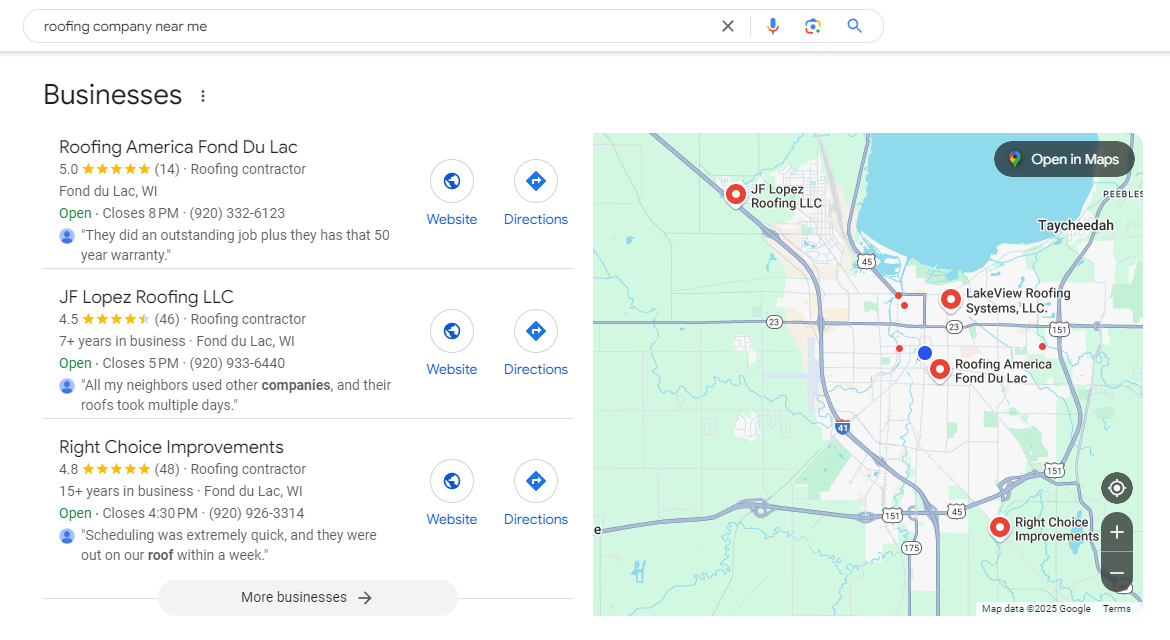Click the phone number (920) 933-6440

pos(237,363)
